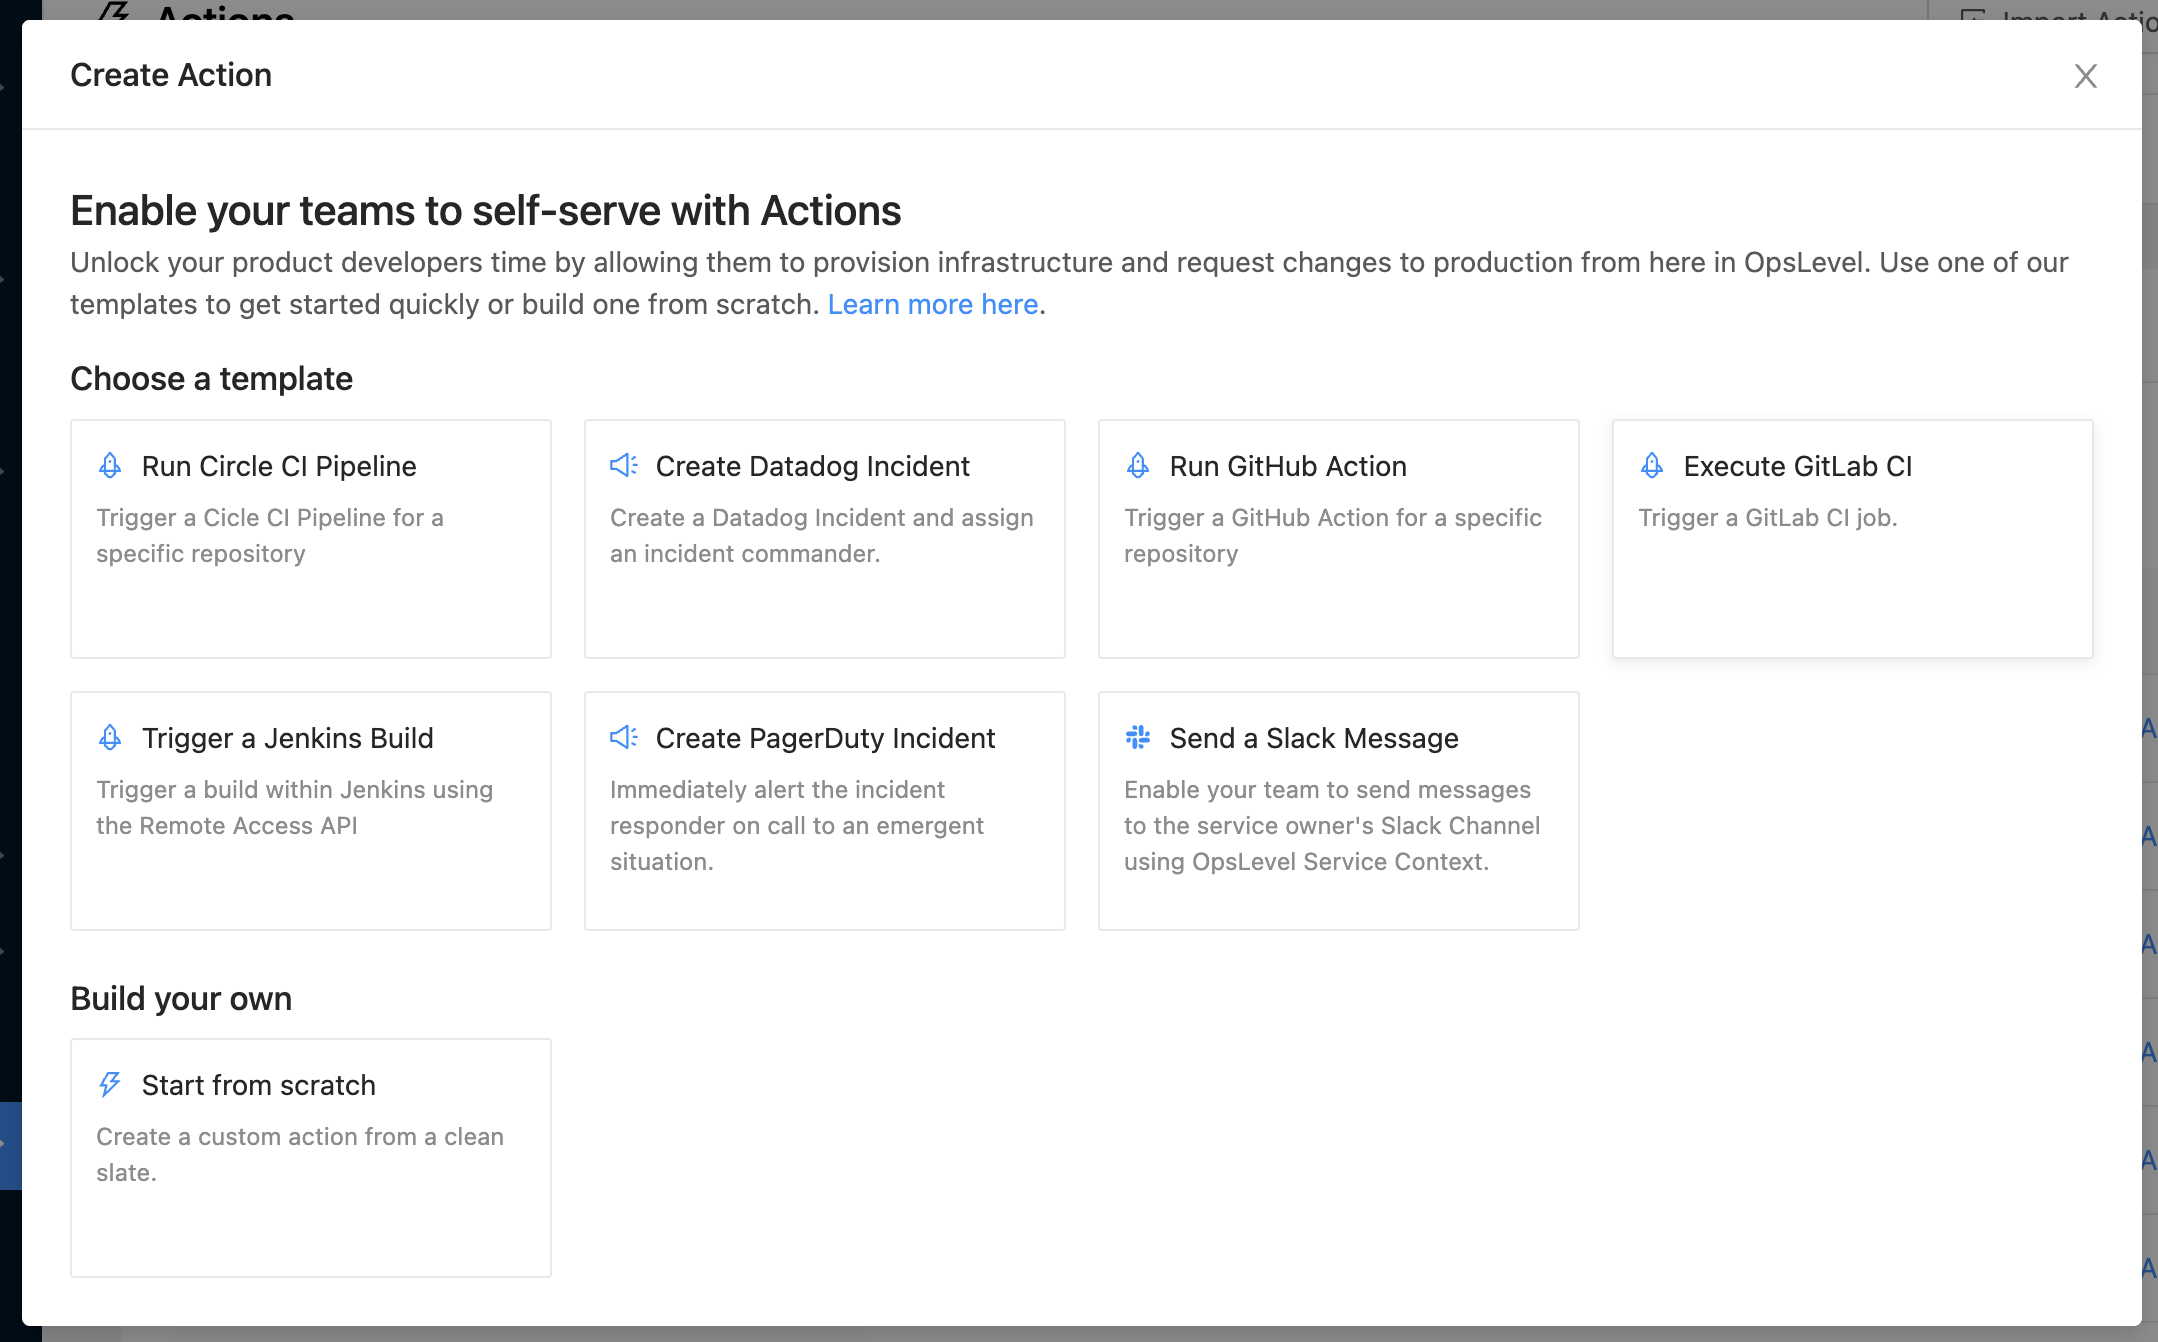Click 'Trigger a GitLab CI job.' description
The width and height of the screenshot is (2158, 1342).
click(1768, 517)
